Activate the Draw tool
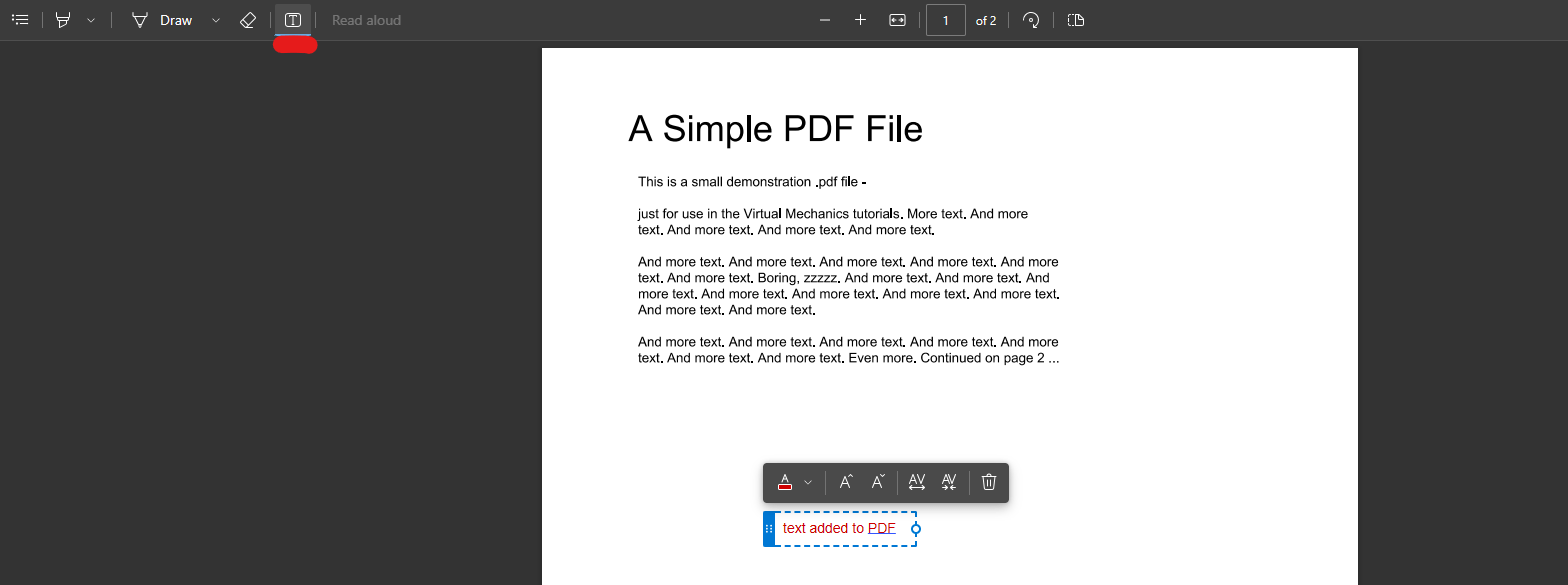Viewport: 1568px width, 585px height. click(x=163, y=20)
